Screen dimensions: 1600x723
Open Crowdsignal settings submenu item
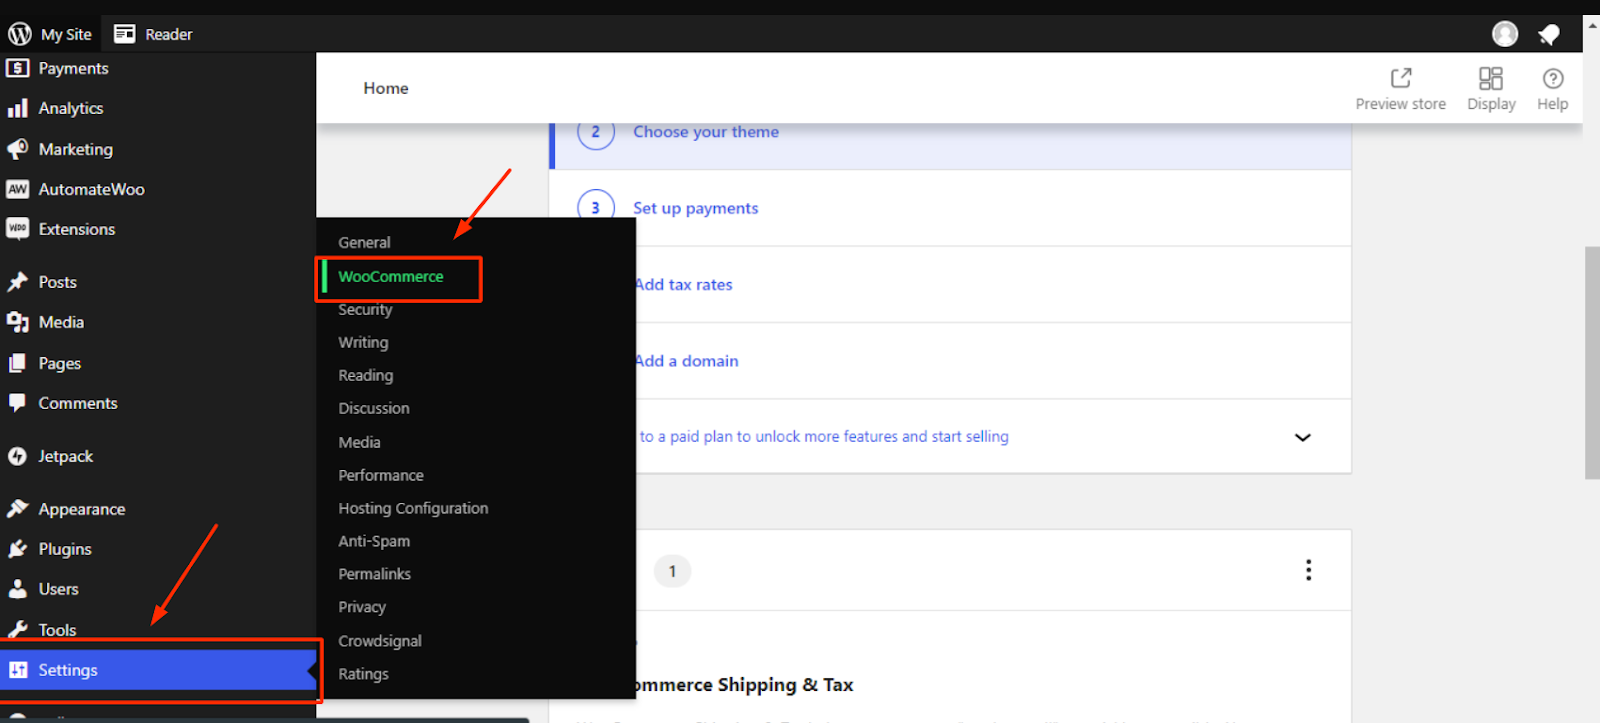(x=380, y=641)
